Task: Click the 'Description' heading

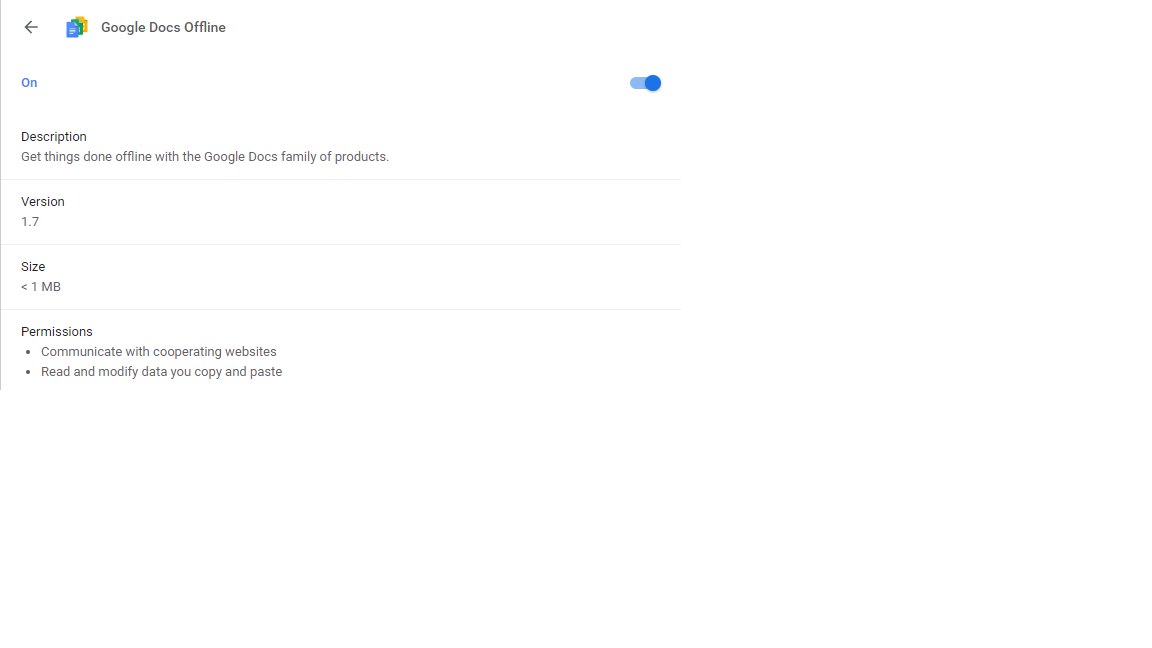Action: [54, 137]
